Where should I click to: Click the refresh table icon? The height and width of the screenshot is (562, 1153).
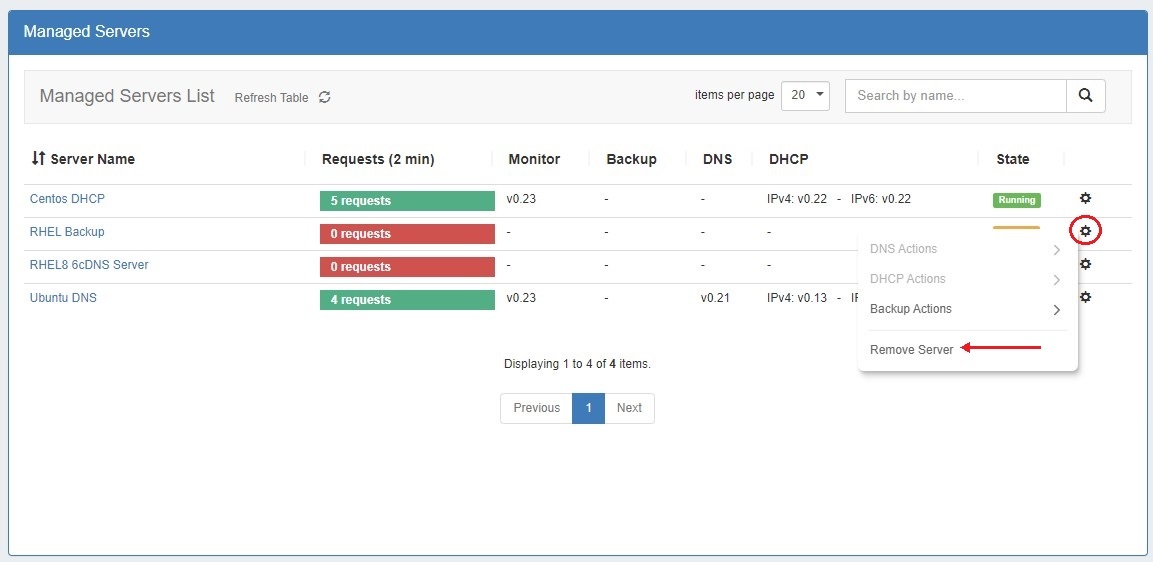[324, 97]
